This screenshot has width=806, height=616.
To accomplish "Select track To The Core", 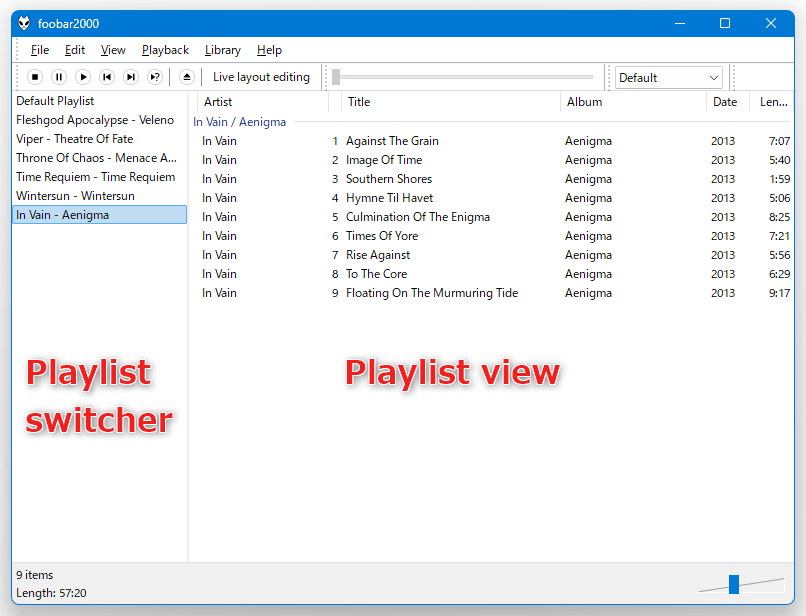I will pos(493,274).
